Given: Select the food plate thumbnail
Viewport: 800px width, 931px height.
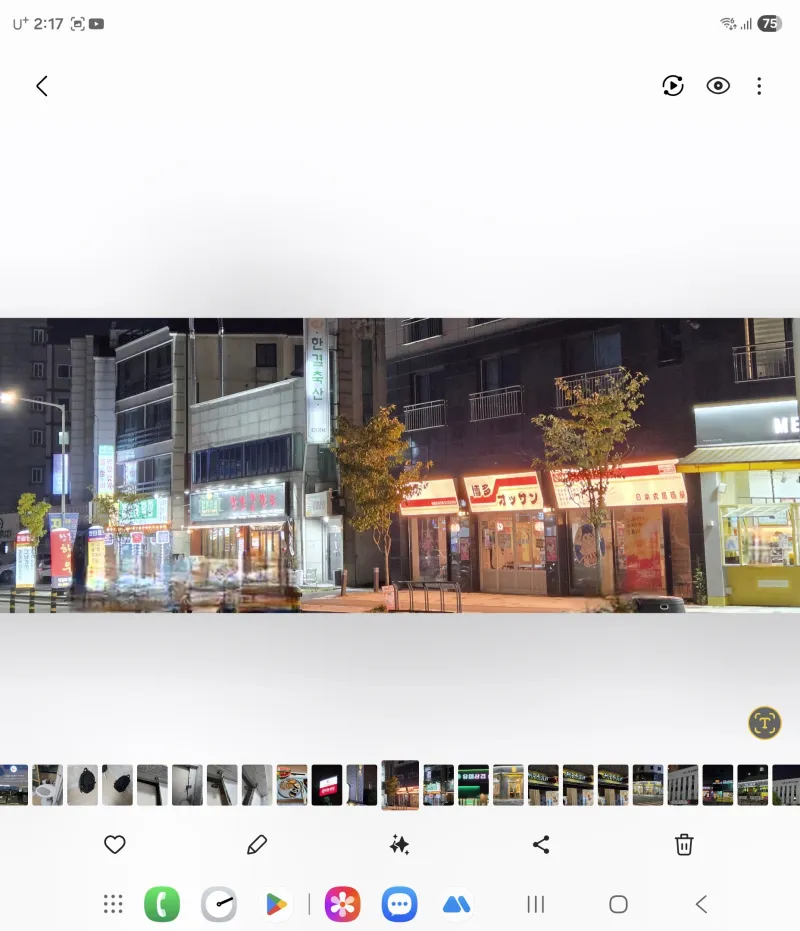Looking at the screenshot, I should [292, 785].
